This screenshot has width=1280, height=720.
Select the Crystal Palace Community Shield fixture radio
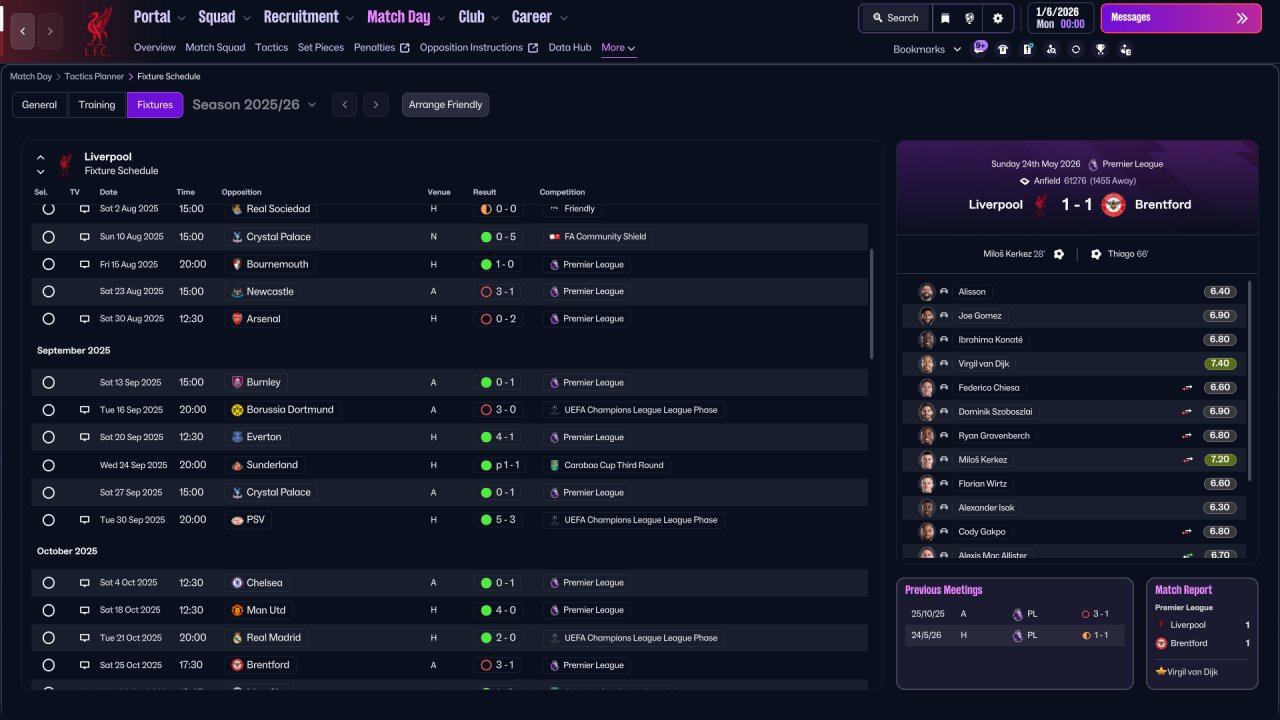(48, 237)
